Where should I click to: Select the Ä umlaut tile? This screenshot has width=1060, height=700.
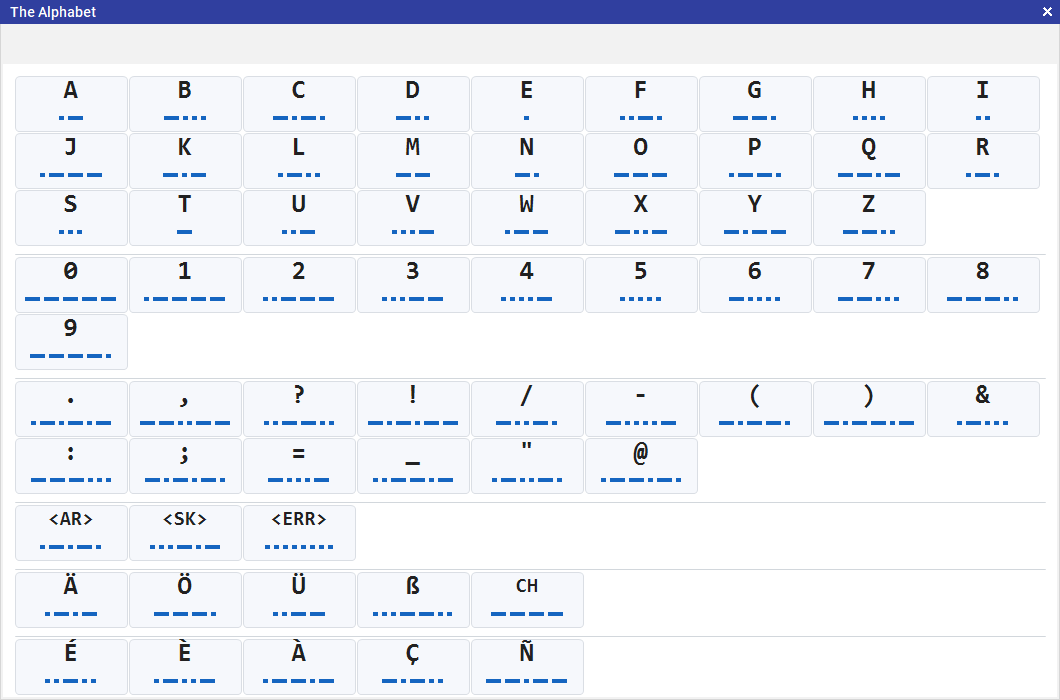click(x=71, y=600)
